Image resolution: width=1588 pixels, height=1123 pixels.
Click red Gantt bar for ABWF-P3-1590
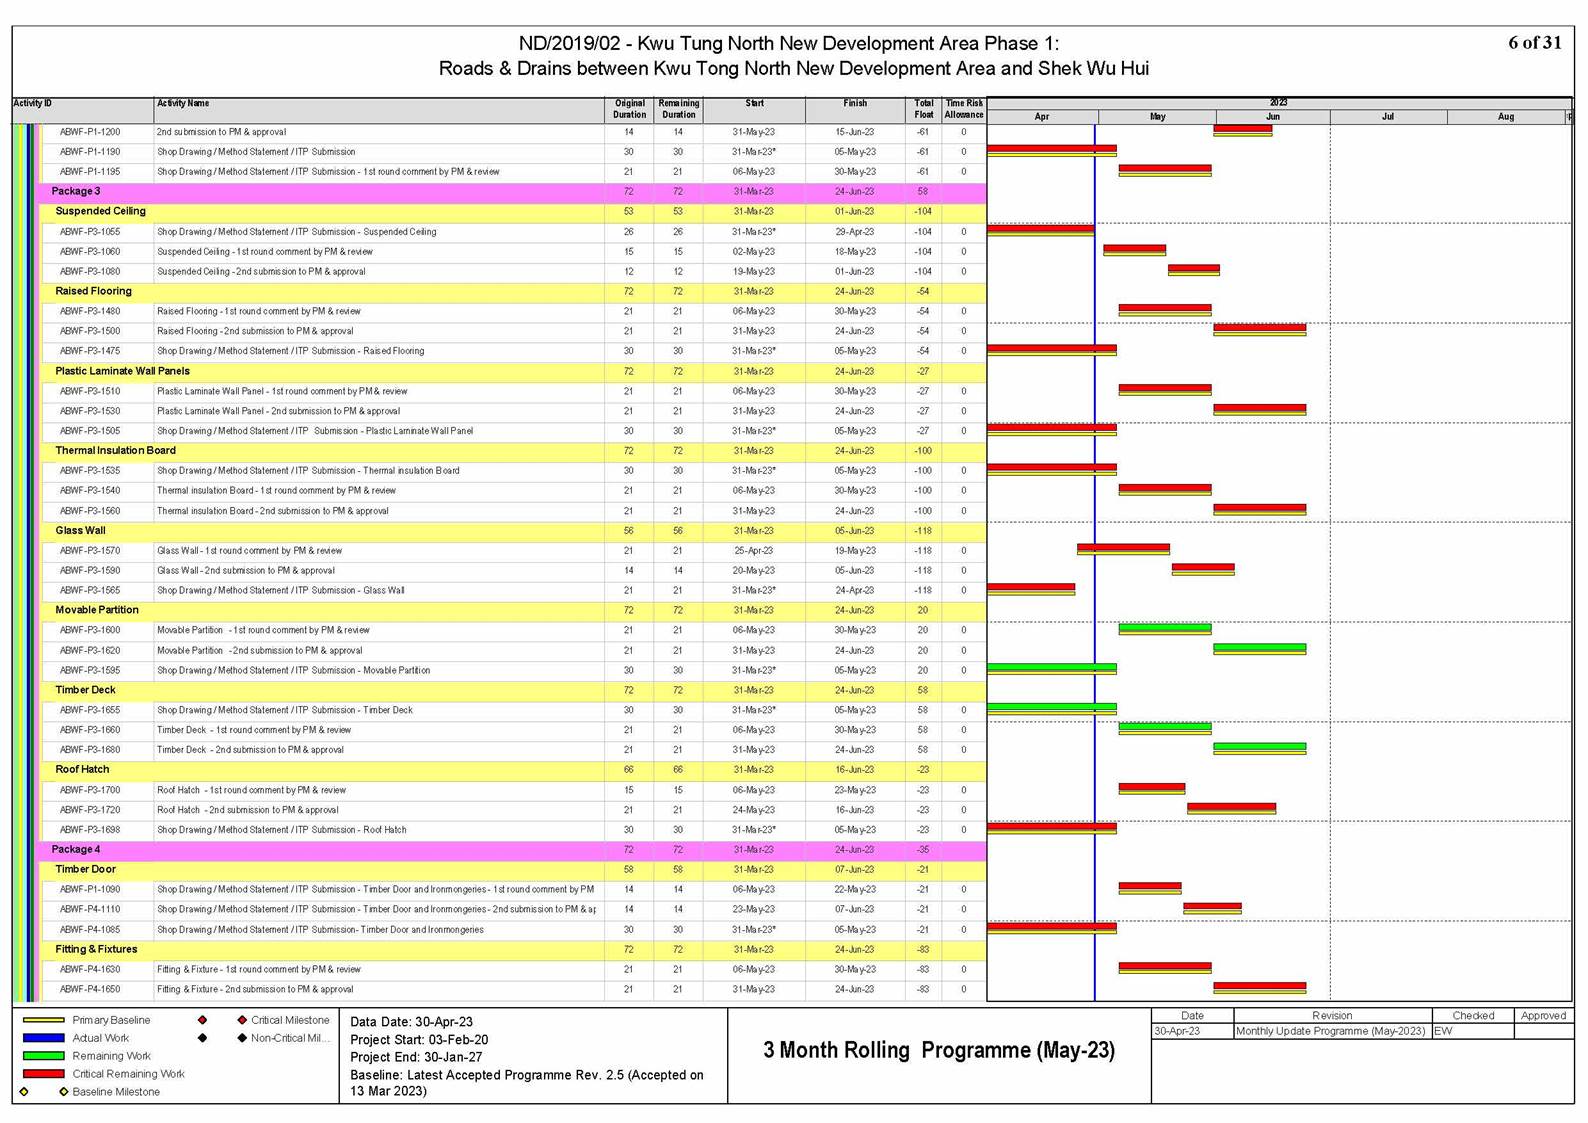pyautogui.click(x=1203, y=568)
